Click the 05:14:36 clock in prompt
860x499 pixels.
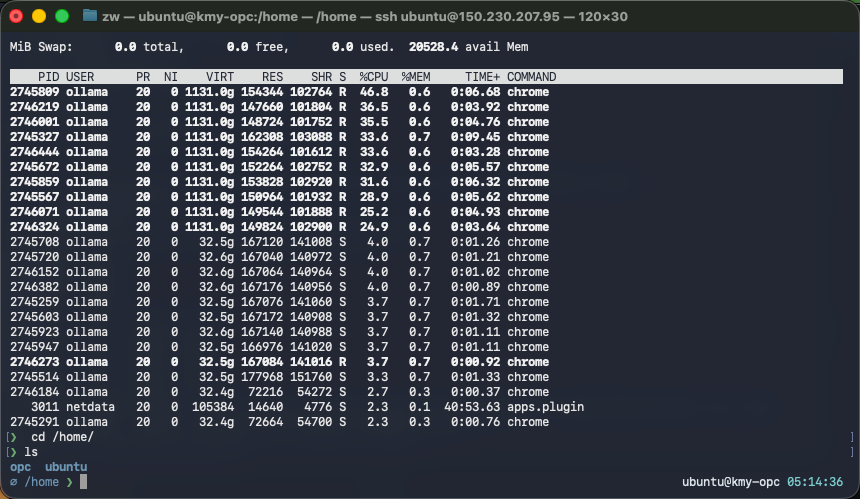coord(815,482)
